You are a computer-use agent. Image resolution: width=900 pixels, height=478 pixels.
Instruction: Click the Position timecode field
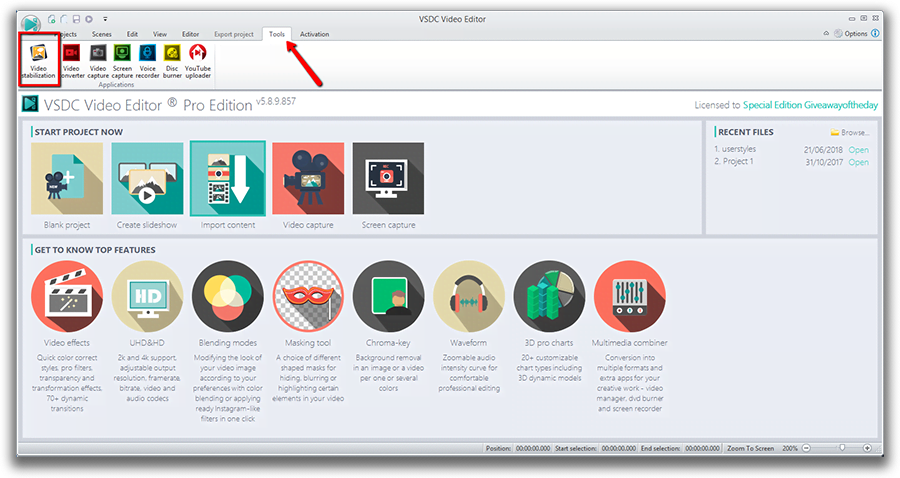pyautogui.click(x=533, y=448)
